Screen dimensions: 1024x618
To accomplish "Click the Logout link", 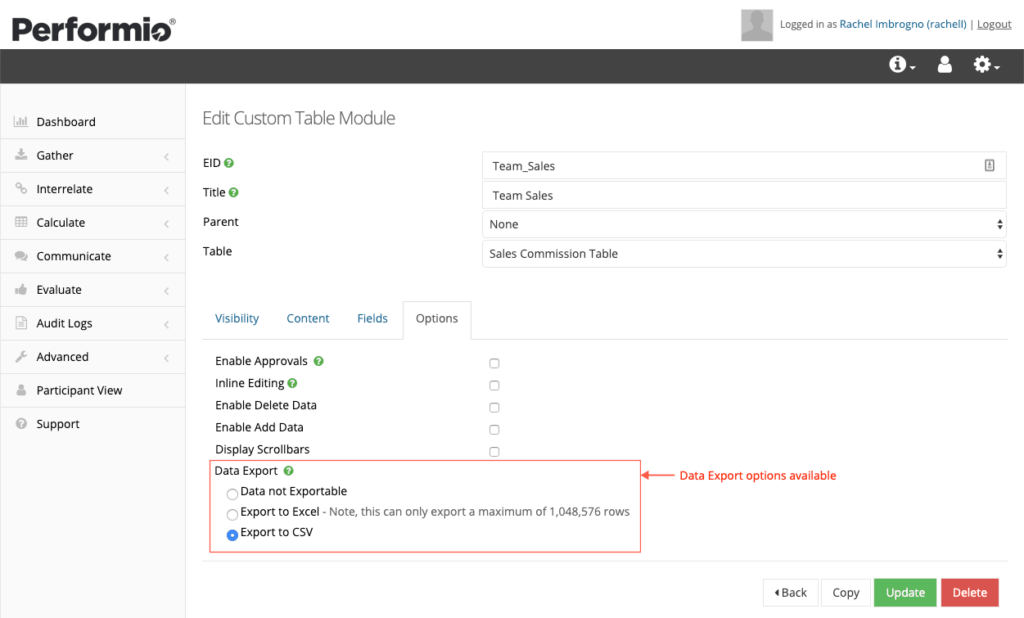I will point(994,24).
